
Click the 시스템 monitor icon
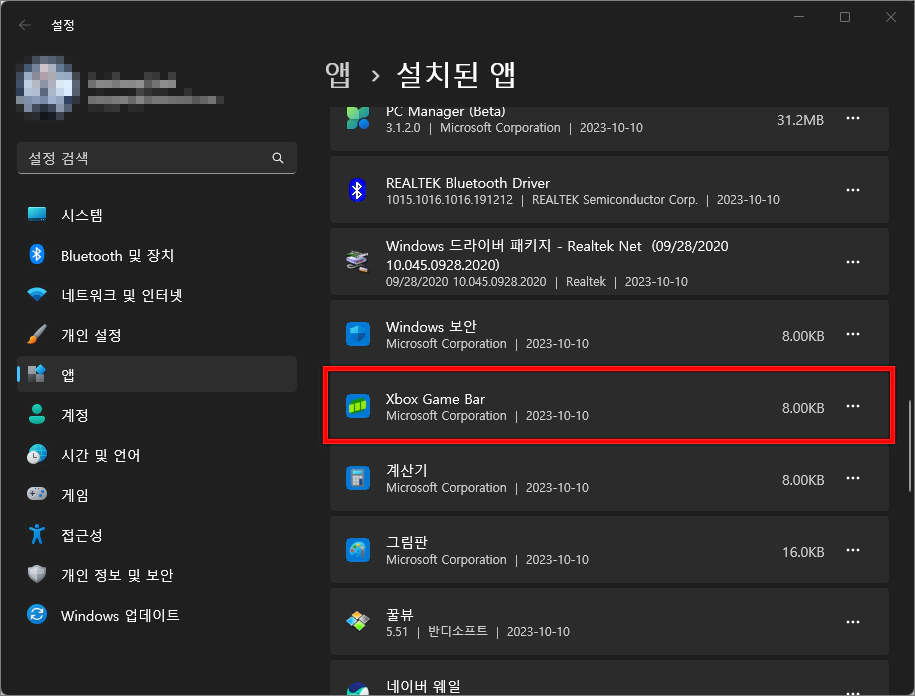point(37,214)
